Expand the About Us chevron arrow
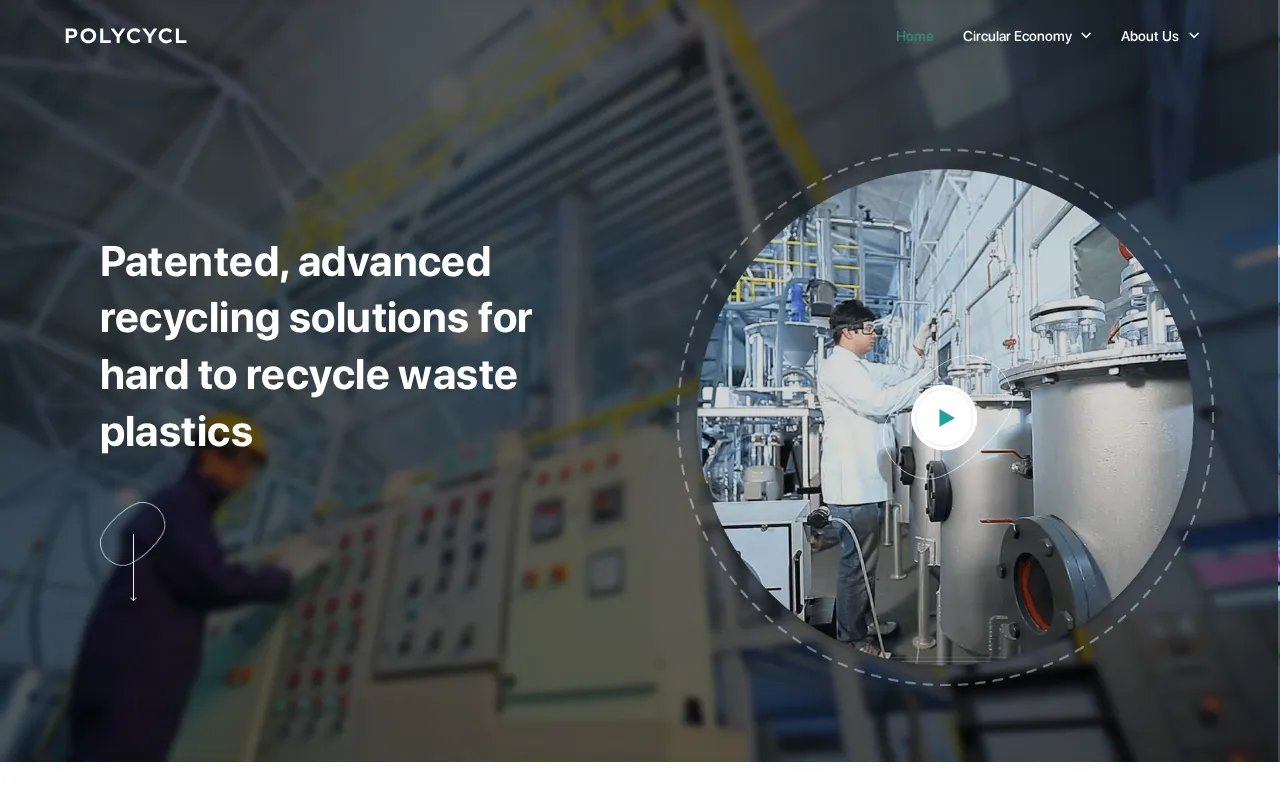 tap(1193, 36)
